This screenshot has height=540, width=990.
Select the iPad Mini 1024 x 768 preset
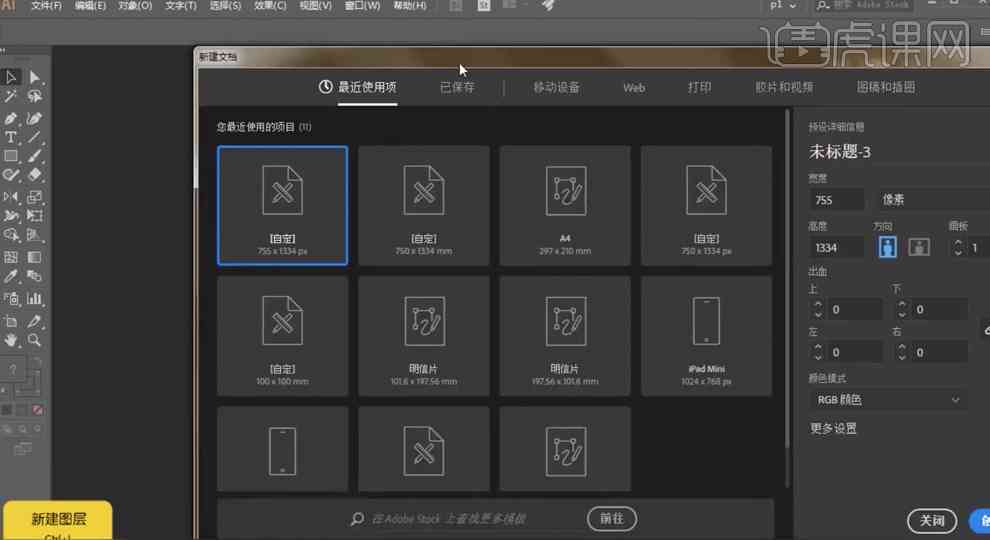pos(707,336)
